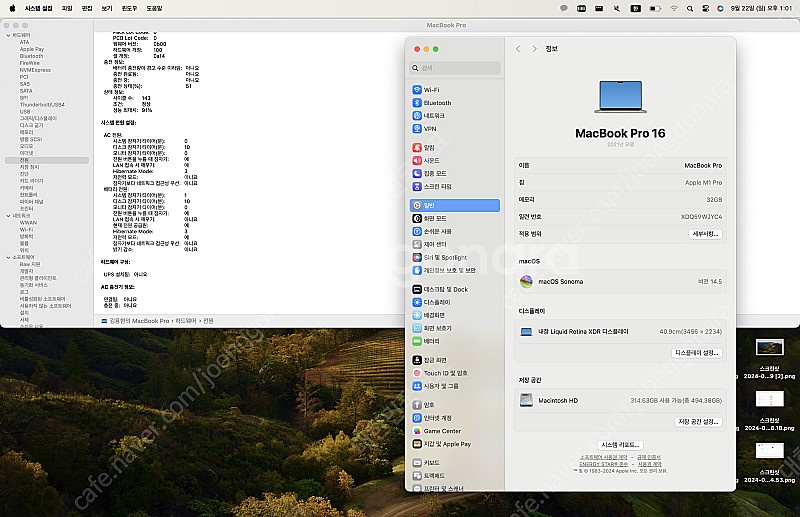Click the System Settings search field
The width and height of the screenshot is (800, 517).
coord(455,68)
